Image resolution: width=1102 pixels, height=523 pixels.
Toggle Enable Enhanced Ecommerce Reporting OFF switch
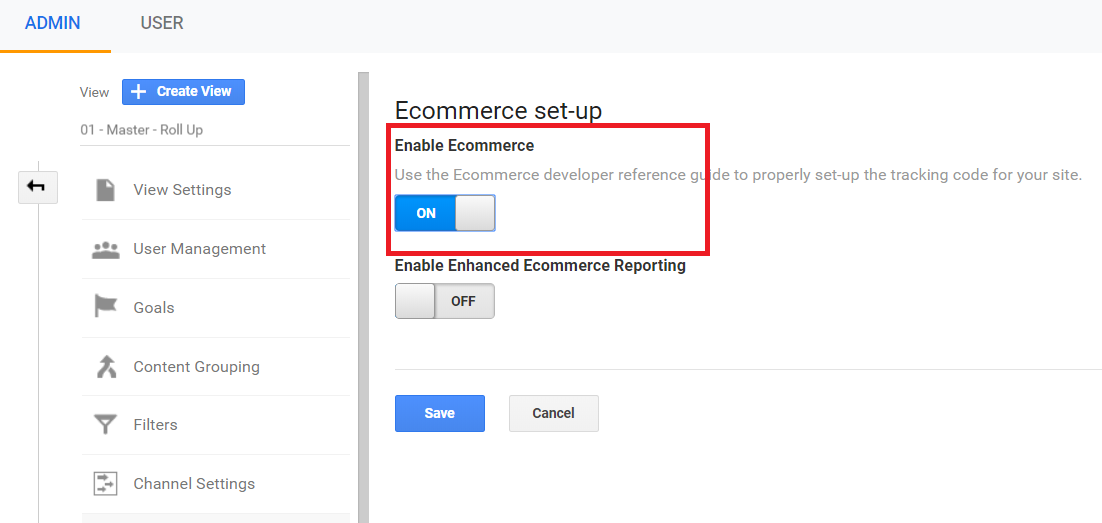point(445,301)
